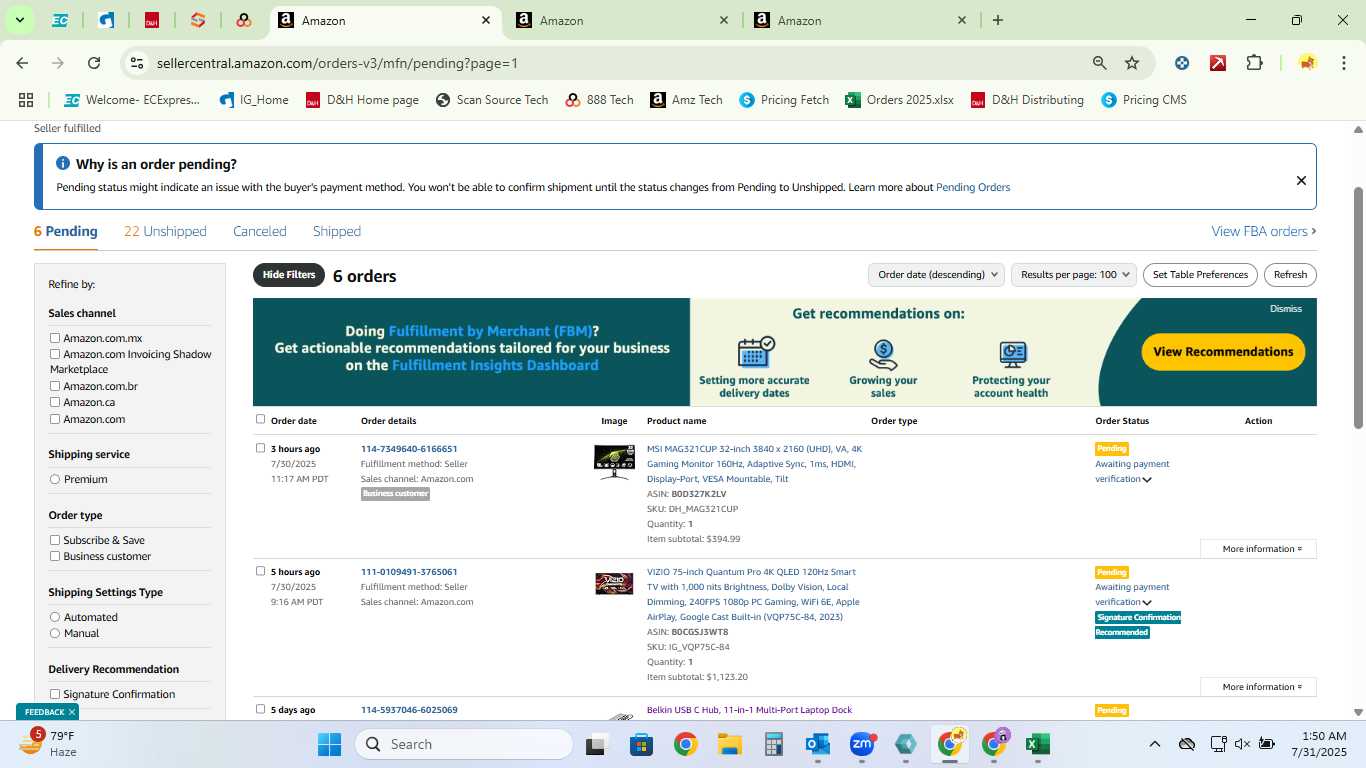The image size is (1366, 768).
Task: Check Amazon.com Invoicing Shadow Marketplace filter
Action: click(x=55, y=354)
